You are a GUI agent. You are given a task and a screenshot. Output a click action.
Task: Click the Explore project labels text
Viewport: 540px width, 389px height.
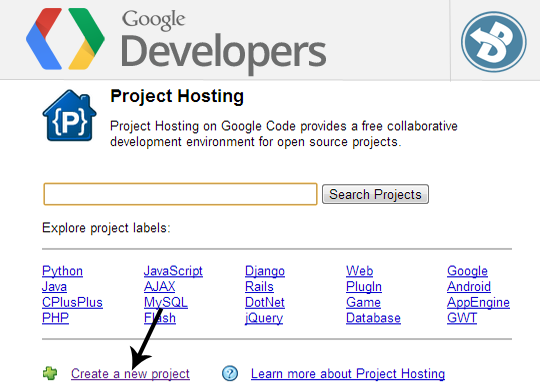pos(106,228)
